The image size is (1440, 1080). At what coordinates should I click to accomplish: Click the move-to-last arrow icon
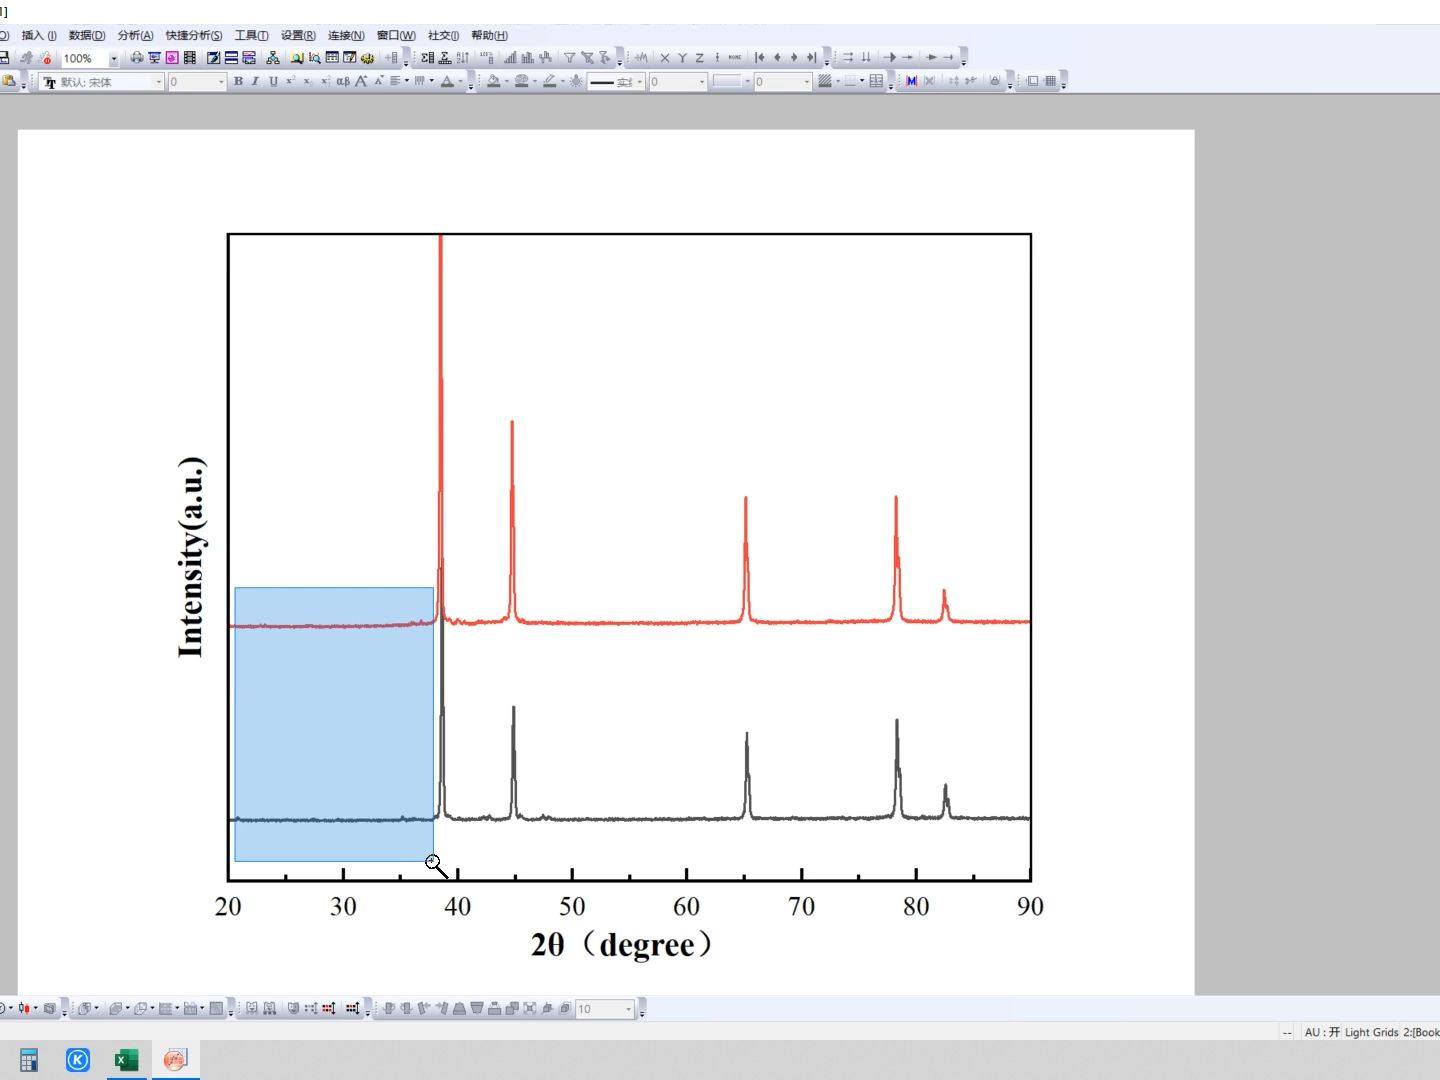[811, 58]
